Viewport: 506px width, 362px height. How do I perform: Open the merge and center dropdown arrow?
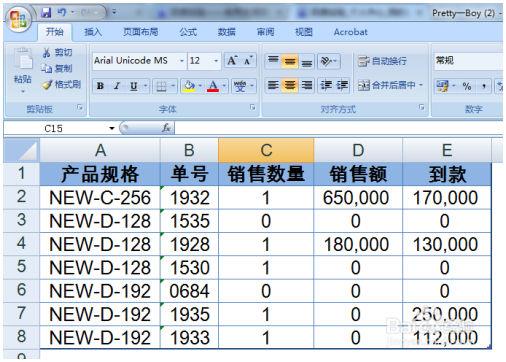(421, 85)
